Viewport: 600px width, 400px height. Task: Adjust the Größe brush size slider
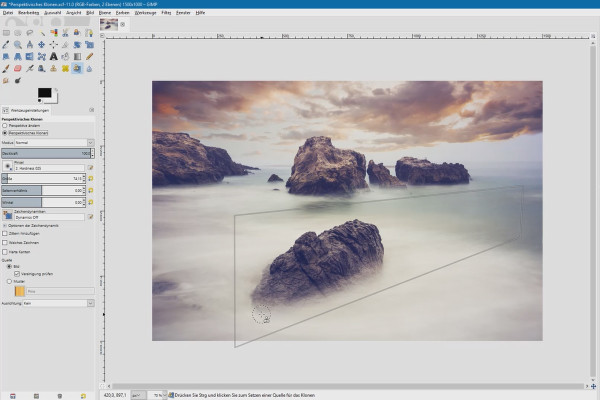click(42, 178)
